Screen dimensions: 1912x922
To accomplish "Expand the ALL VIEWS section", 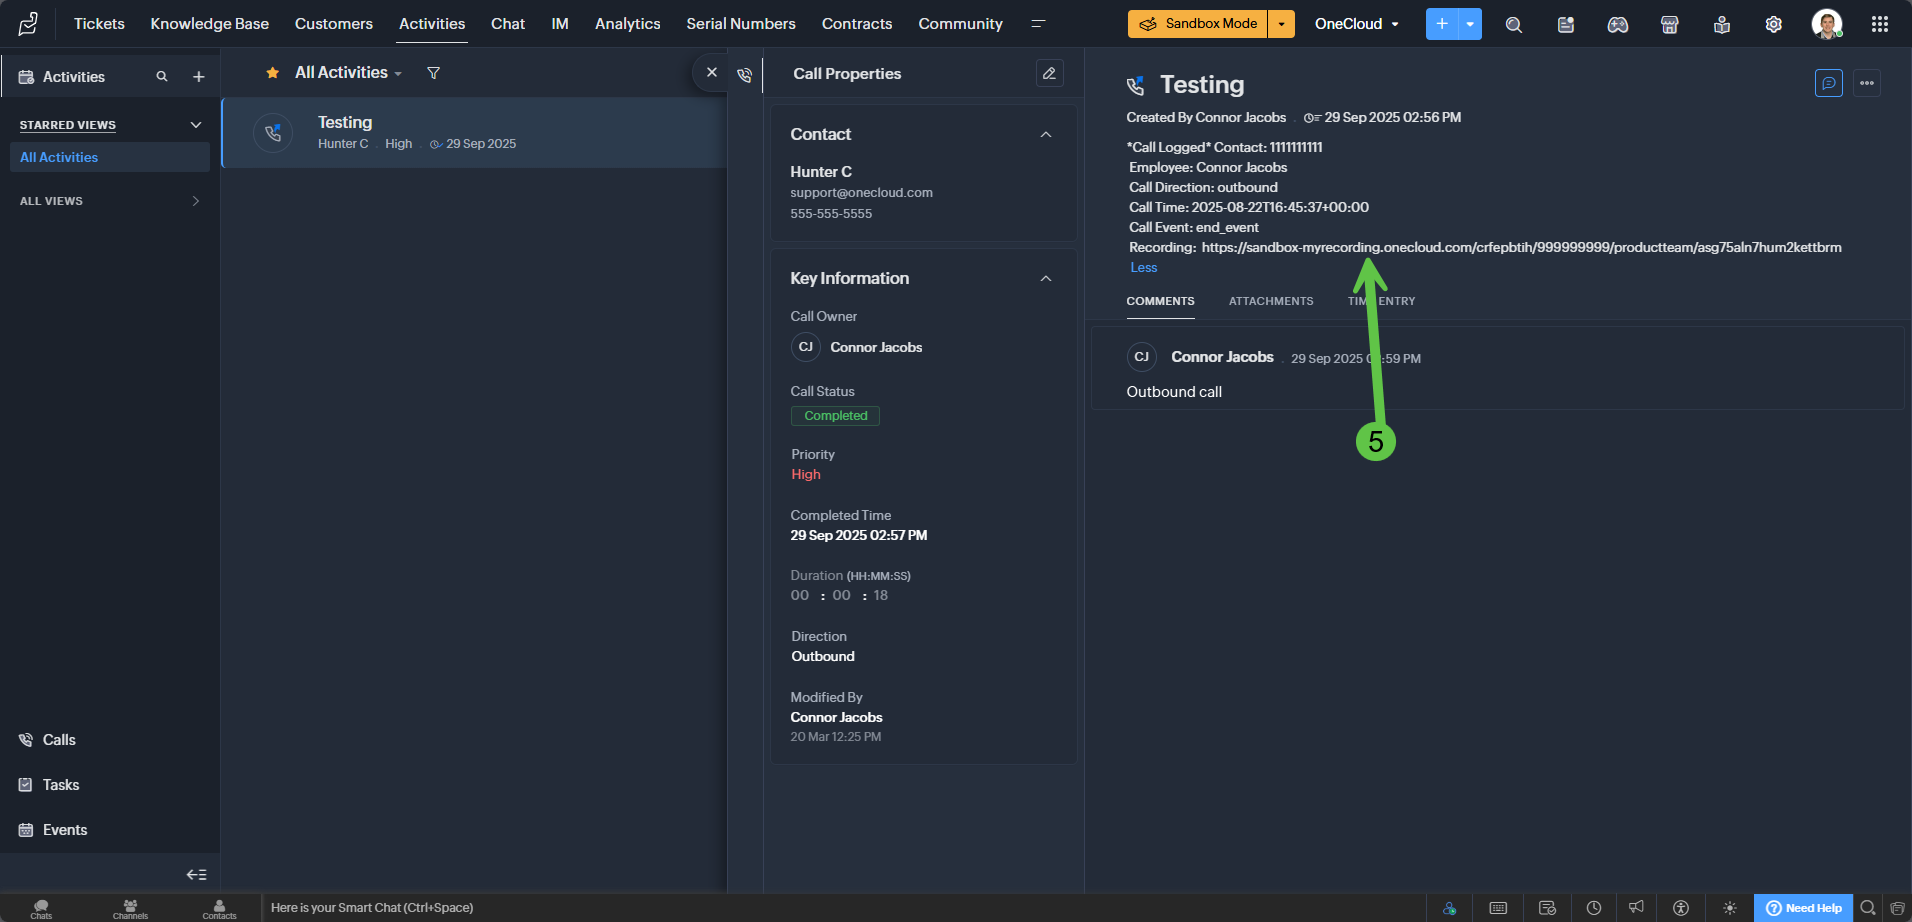I will click(x=195, y=201).
